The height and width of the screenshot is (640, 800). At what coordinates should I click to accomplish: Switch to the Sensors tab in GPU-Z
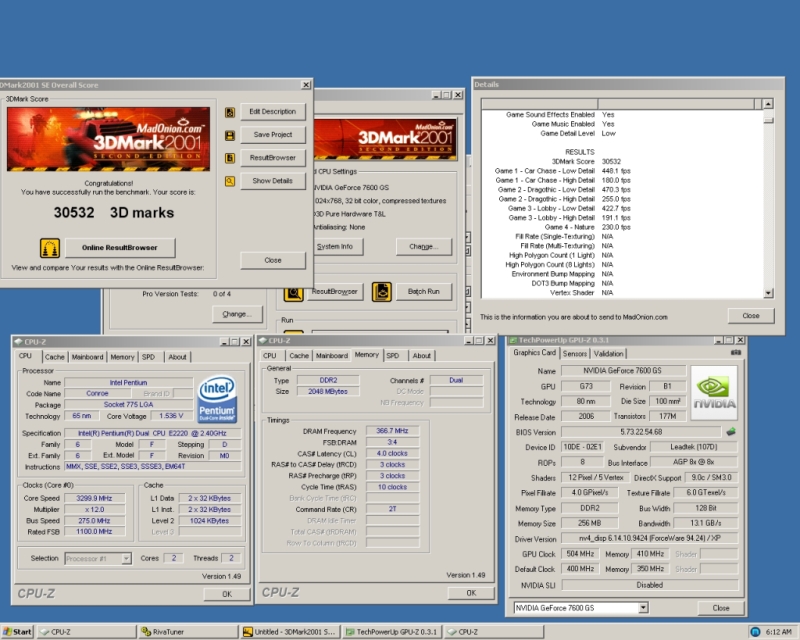click(574, 354)
